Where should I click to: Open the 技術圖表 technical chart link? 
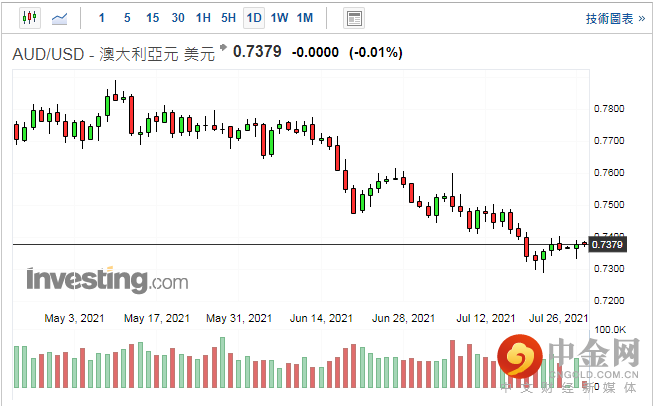coord(608,18)
